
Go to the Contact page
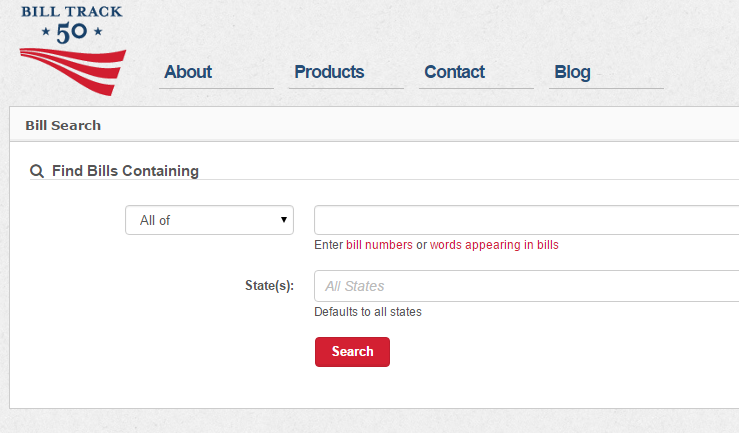pos(454,72)
